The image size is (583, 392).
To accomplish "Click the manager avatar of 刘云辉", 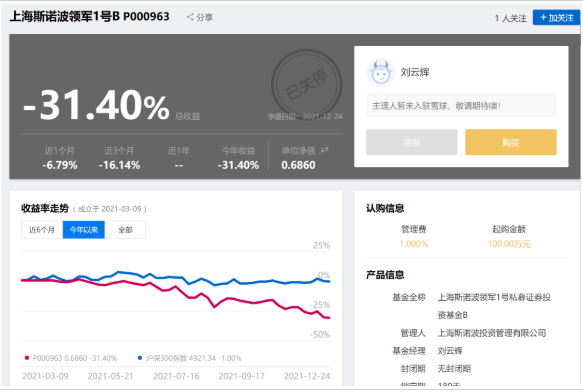I will 380,73.
